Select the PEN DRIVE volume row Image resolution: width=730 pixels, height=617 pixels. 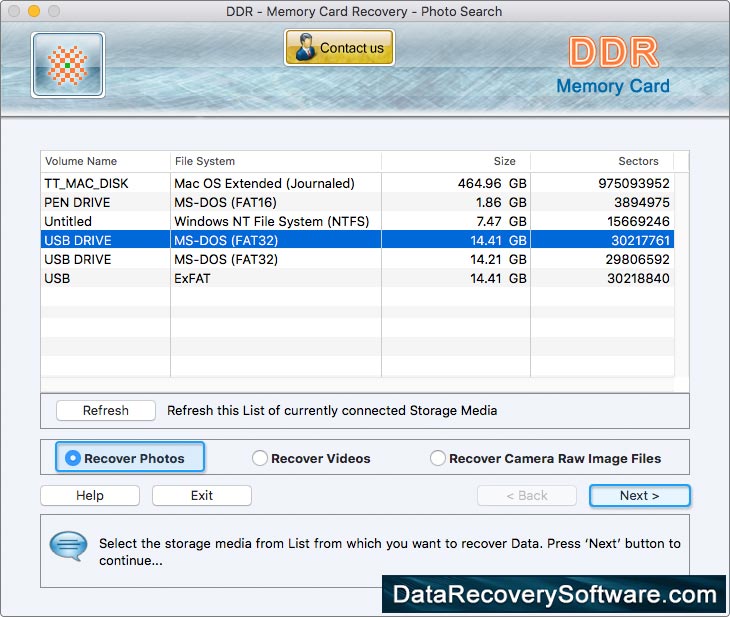(x=357, y=202)
